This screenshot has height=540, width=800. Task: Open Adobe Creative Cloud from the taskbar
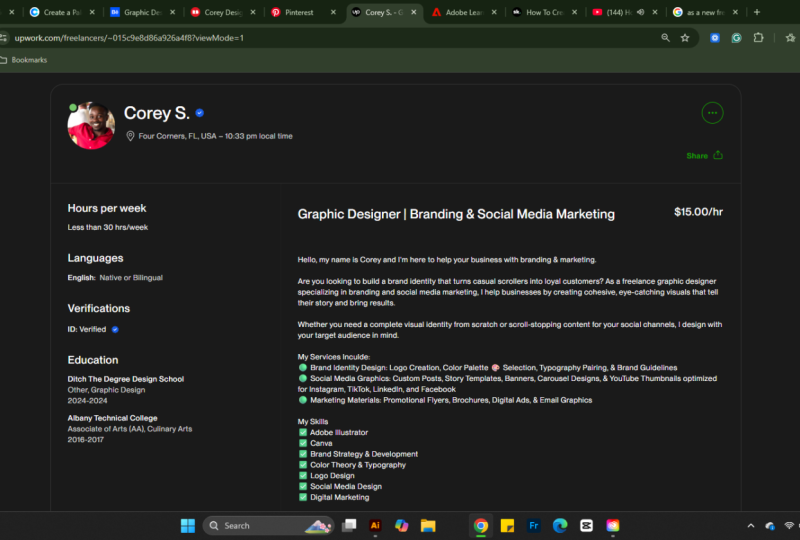613,525
